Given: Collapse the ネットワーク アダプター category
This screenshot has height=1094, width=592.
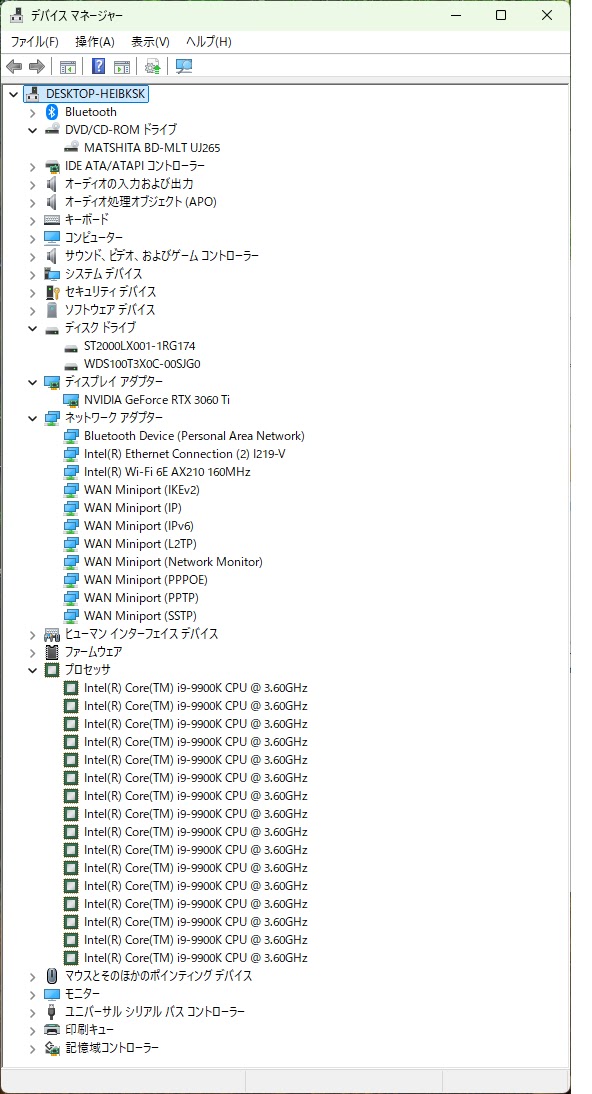Looking at the screenshot, I should (32, 418).
